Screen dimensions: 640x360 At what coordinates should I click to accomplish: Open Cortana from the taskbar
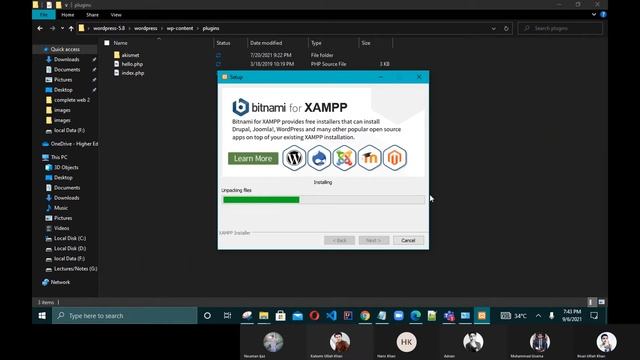point(207,316)
